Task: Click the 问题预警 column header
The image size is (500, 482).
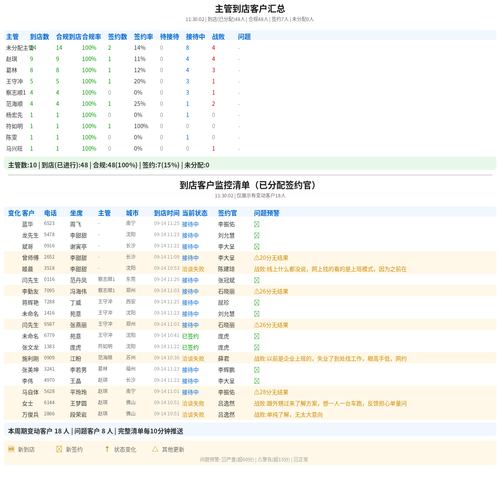Action: coord(267,213)
